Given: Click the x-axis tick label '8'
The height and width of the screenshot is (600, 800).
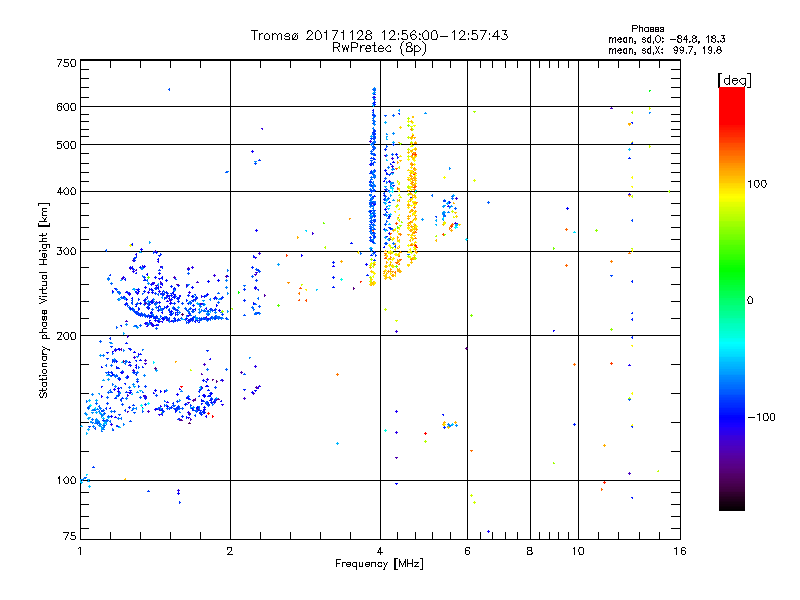Looking at the screenshot, I should 530,551.
